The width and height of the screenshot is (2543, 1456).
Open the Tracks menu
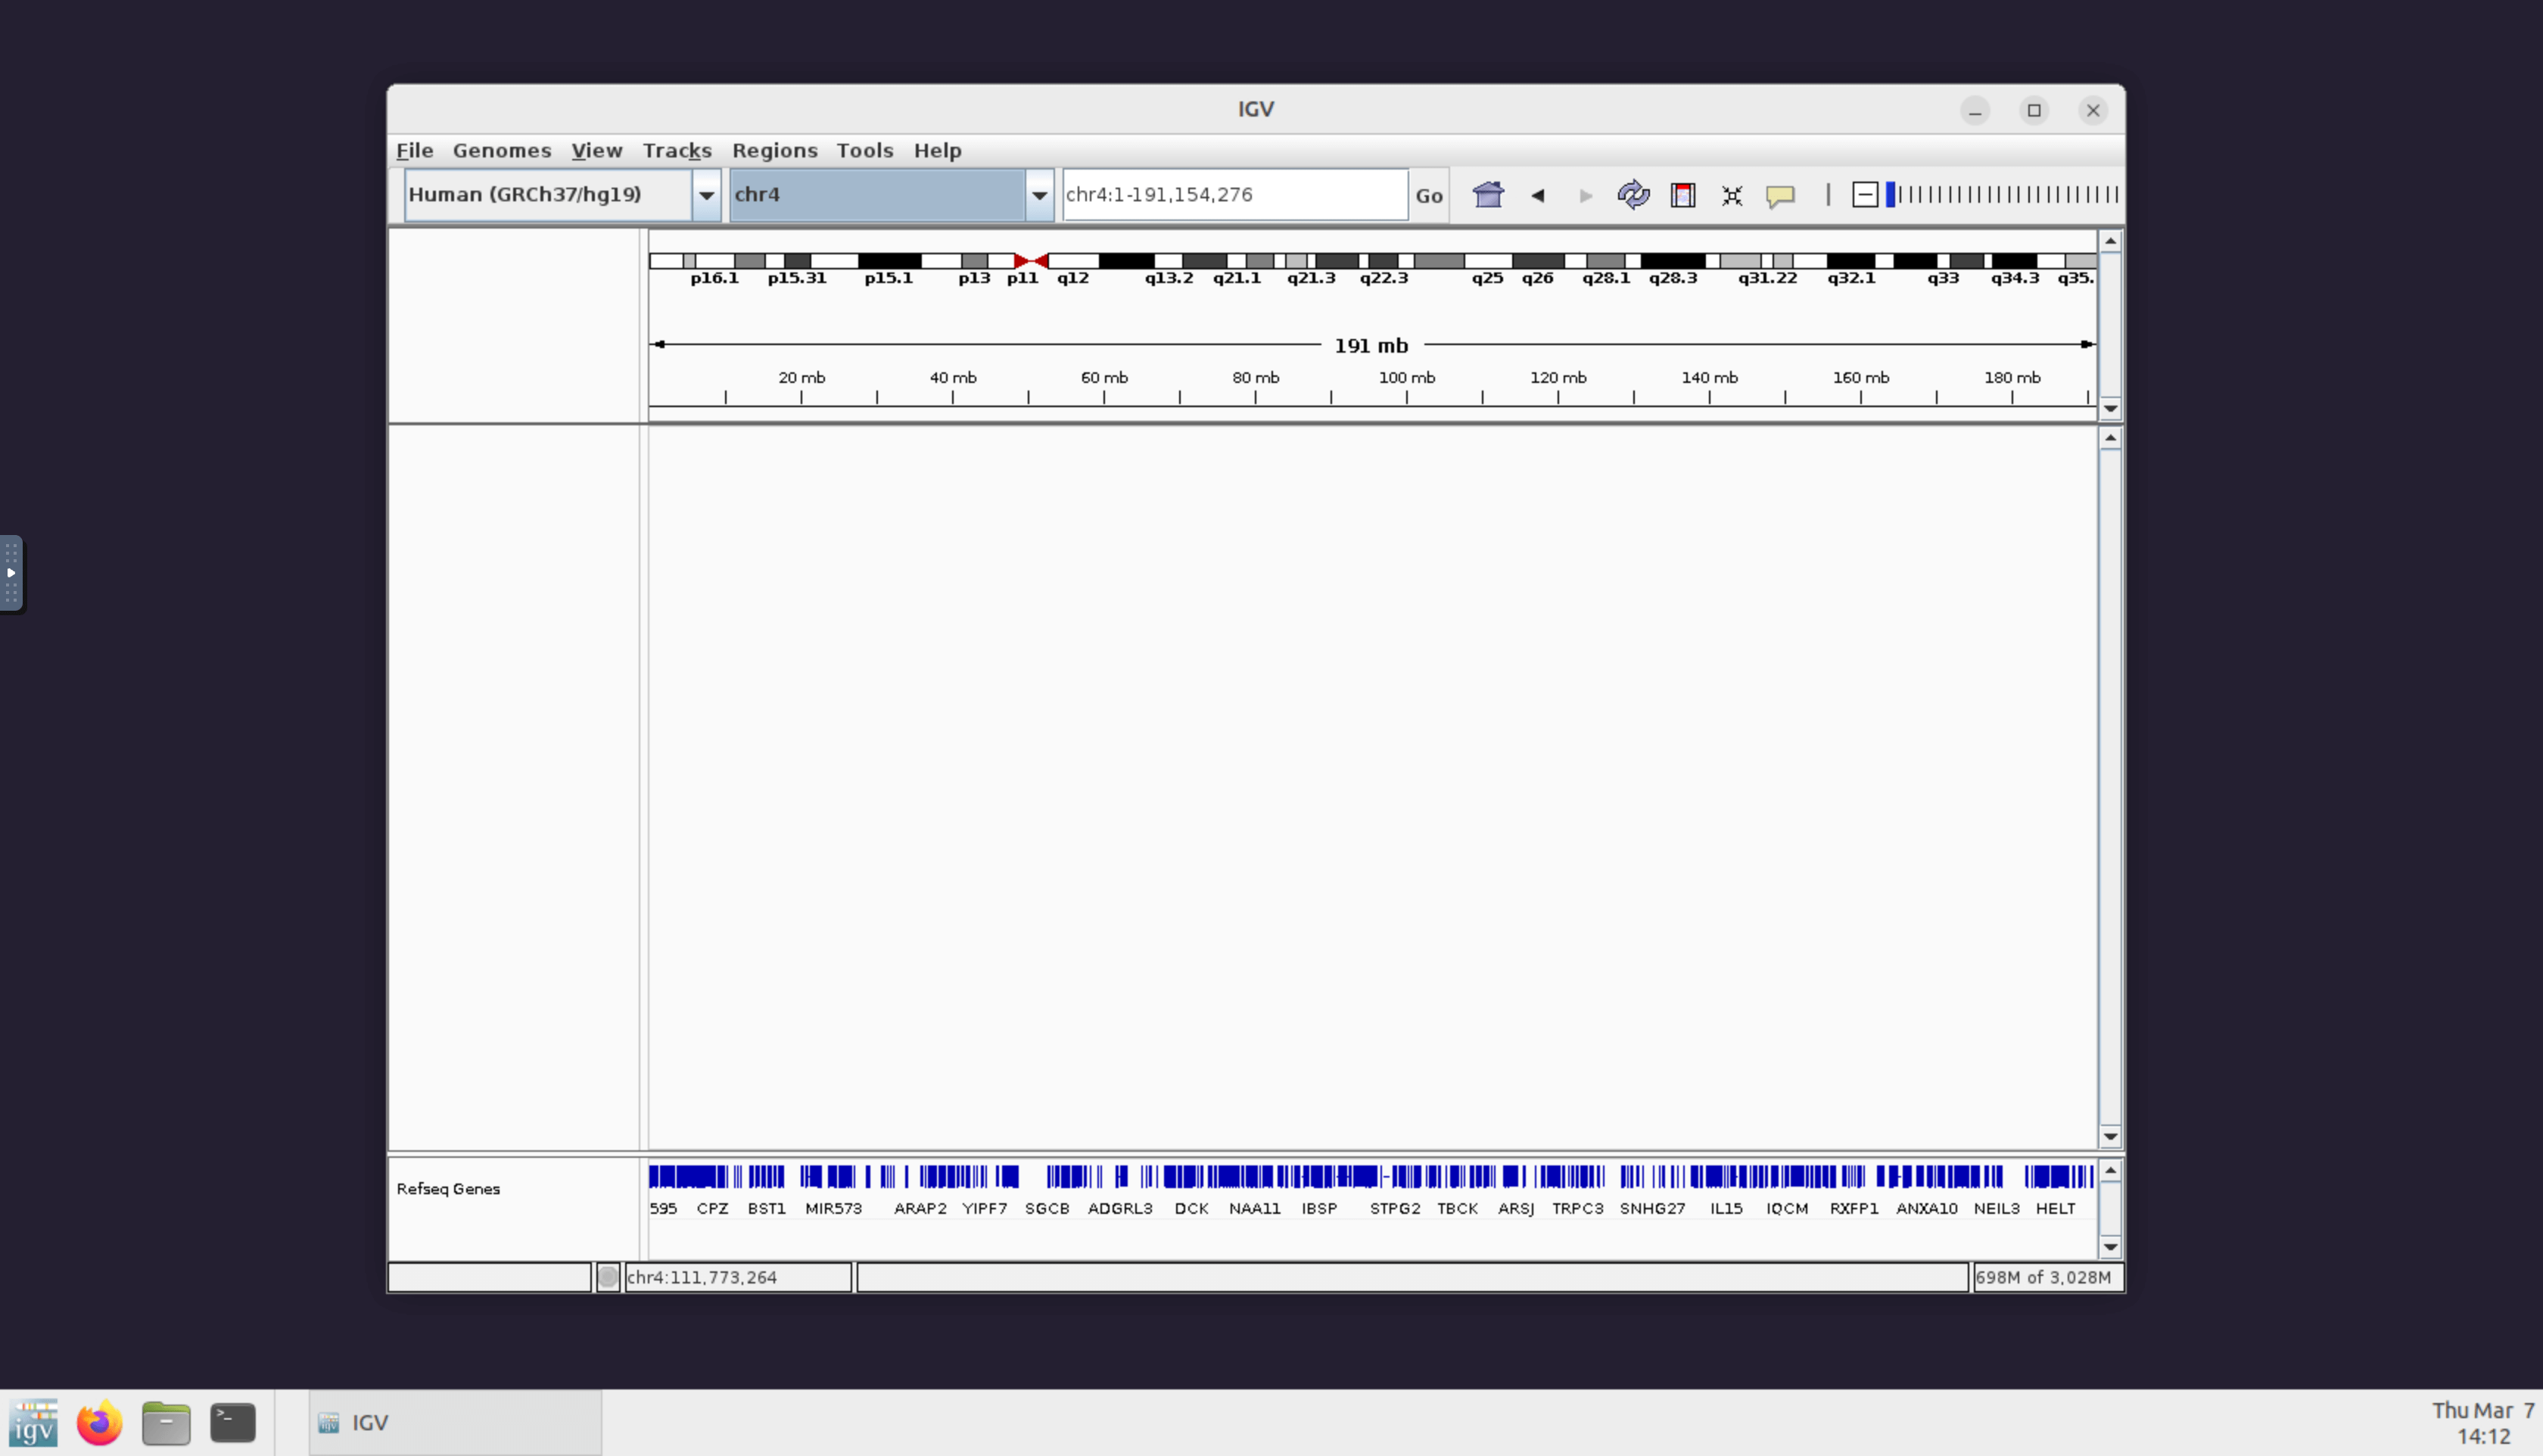[677, 150]
